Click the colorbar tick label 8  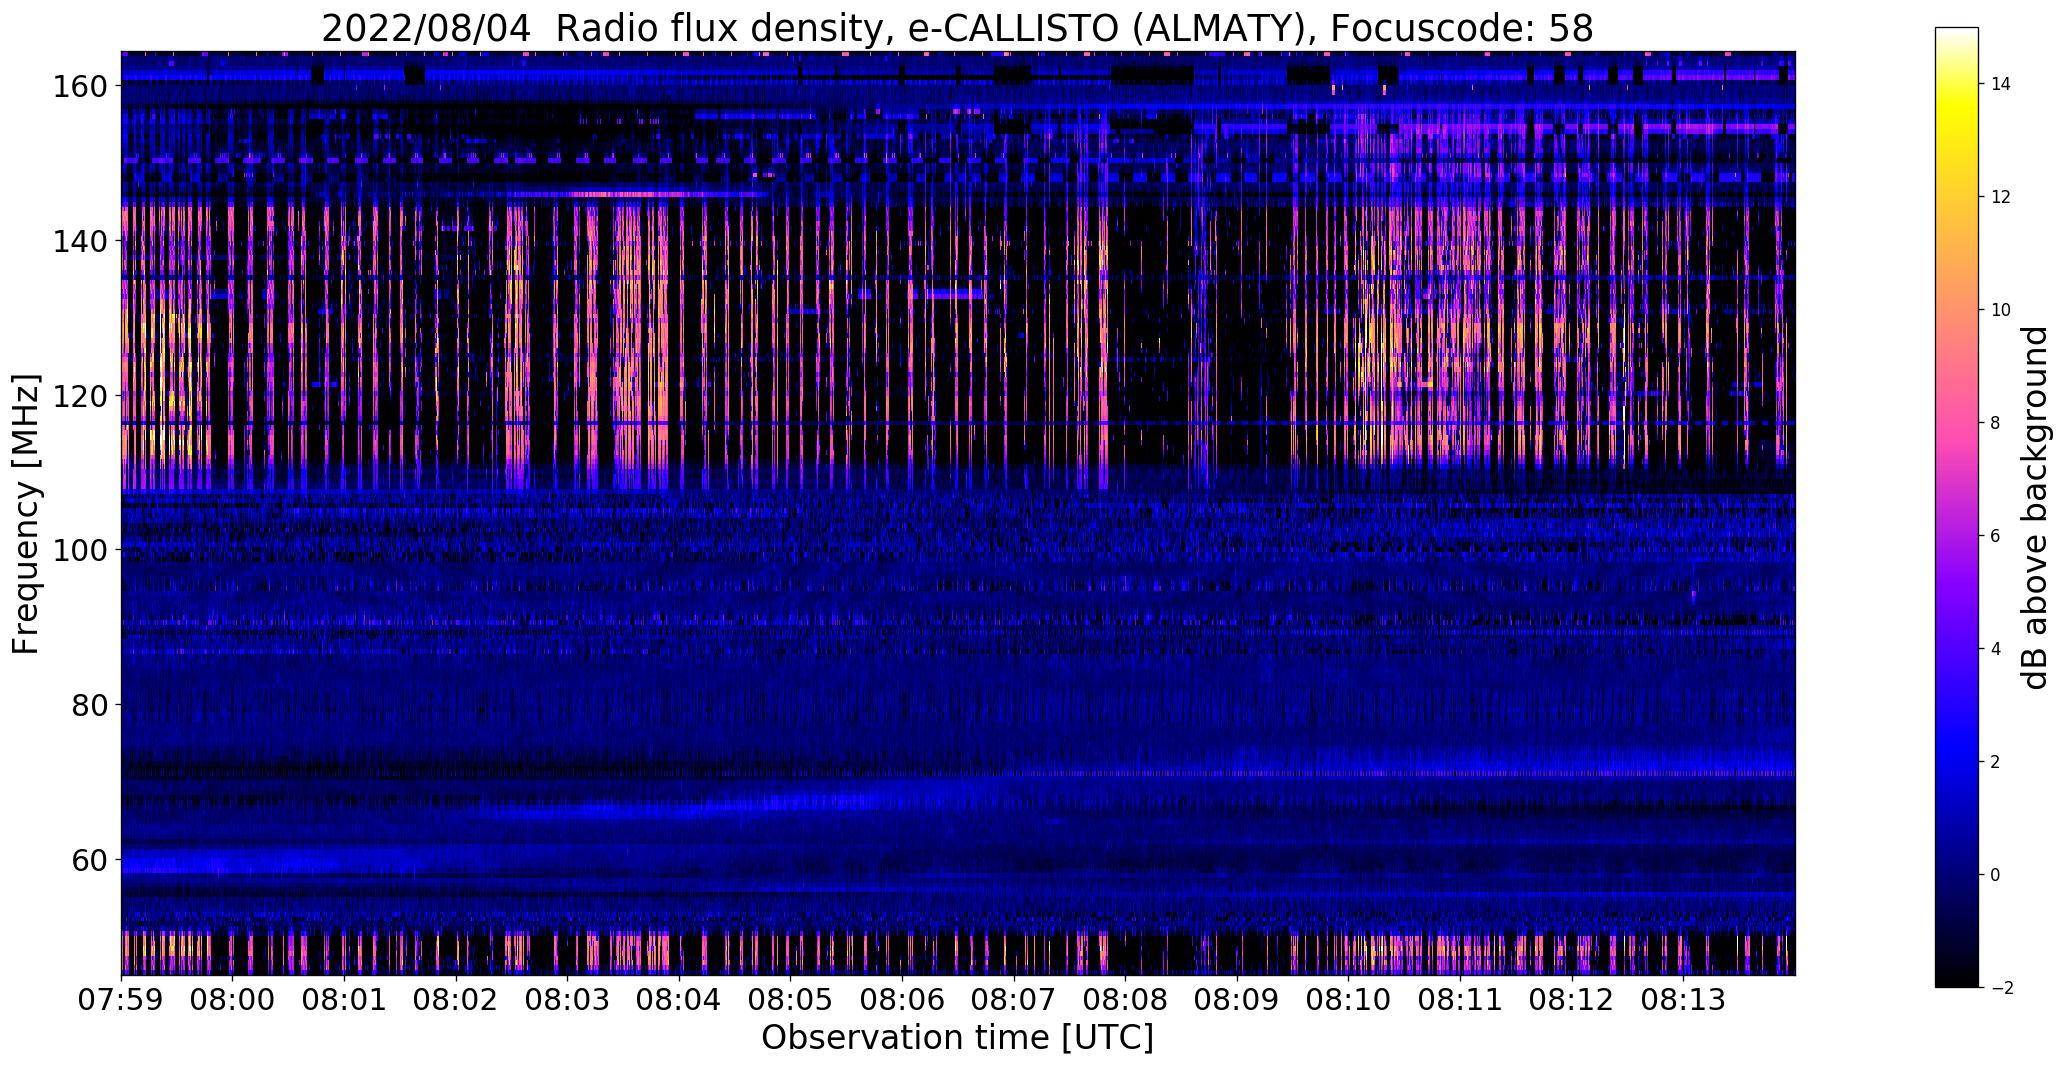(1996, 423)
